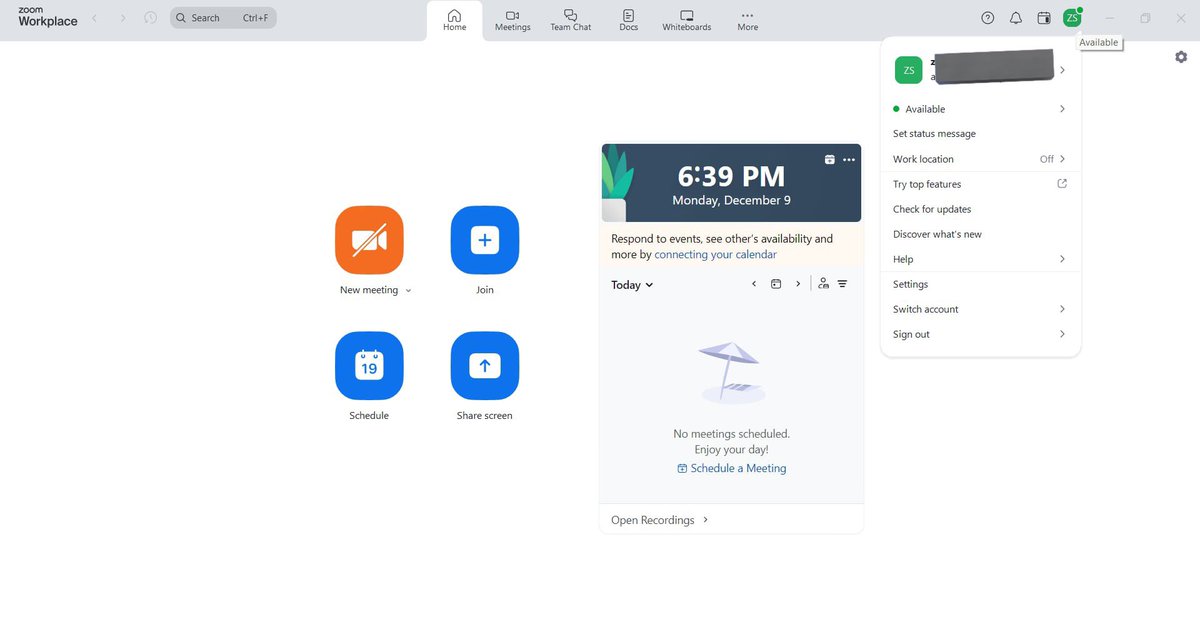Image resolution: width=1200 pixels, height=634 pixels.
Task: Click the Schedule a Meeting link
Action: (x=732, y=468)
